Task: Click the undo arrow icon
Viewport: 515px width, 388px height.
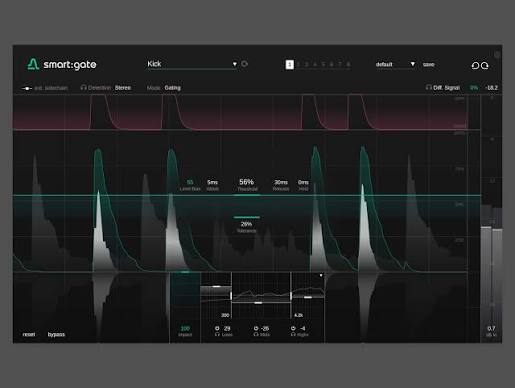Action: [x=475, y=66]
